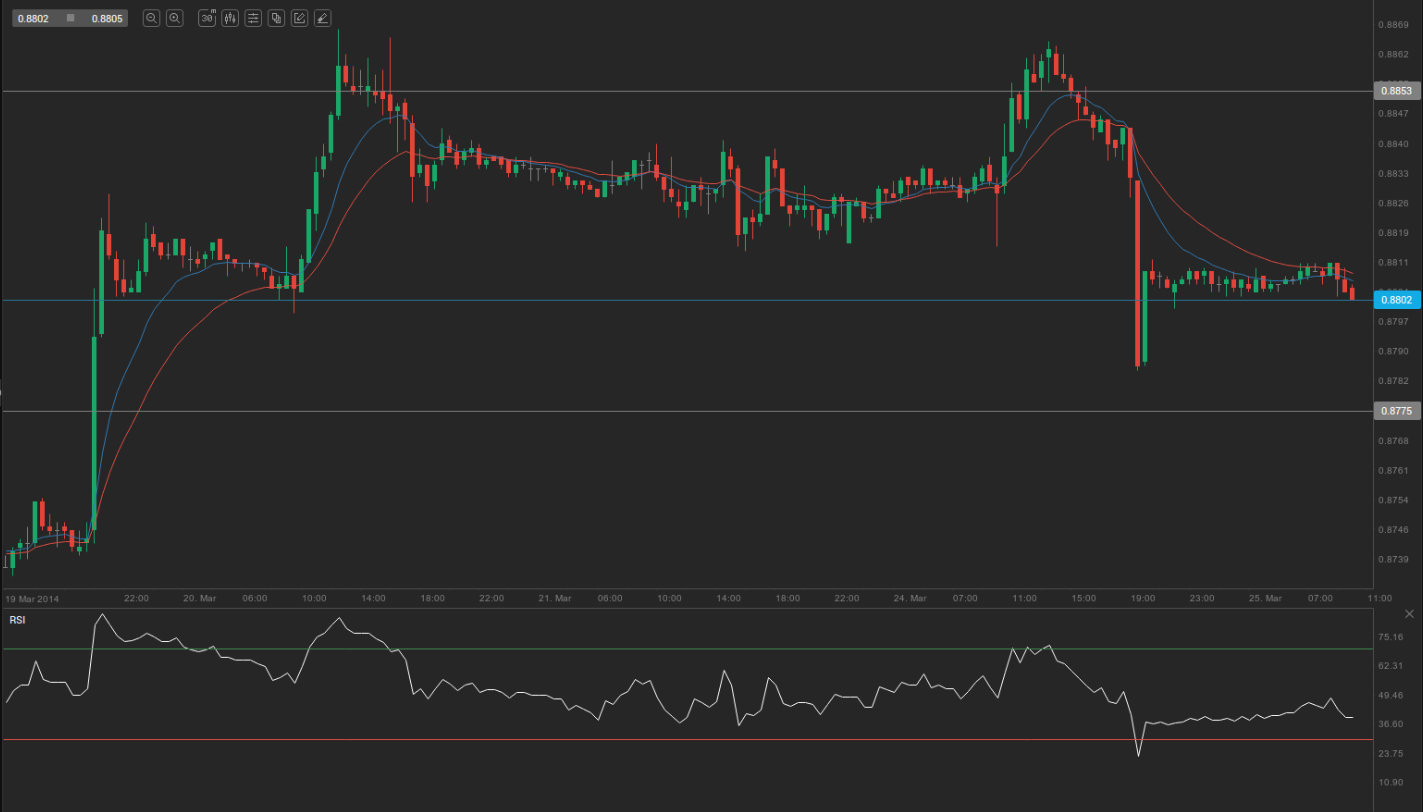Viewport: 1423px width, 812px height.
Task: Open the 30-minute timeframe selector
Action: click(207, 18)
